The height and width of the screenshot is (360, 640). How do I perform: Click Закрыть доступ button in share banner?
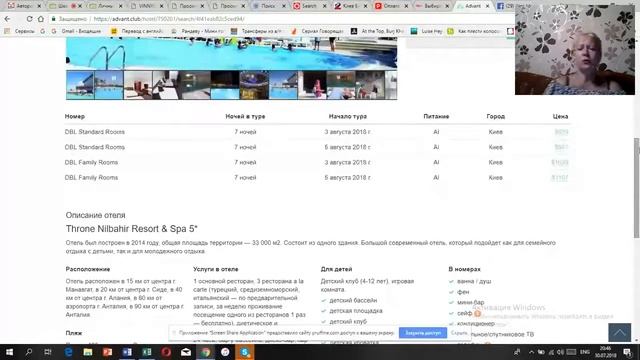click(423, 333)
